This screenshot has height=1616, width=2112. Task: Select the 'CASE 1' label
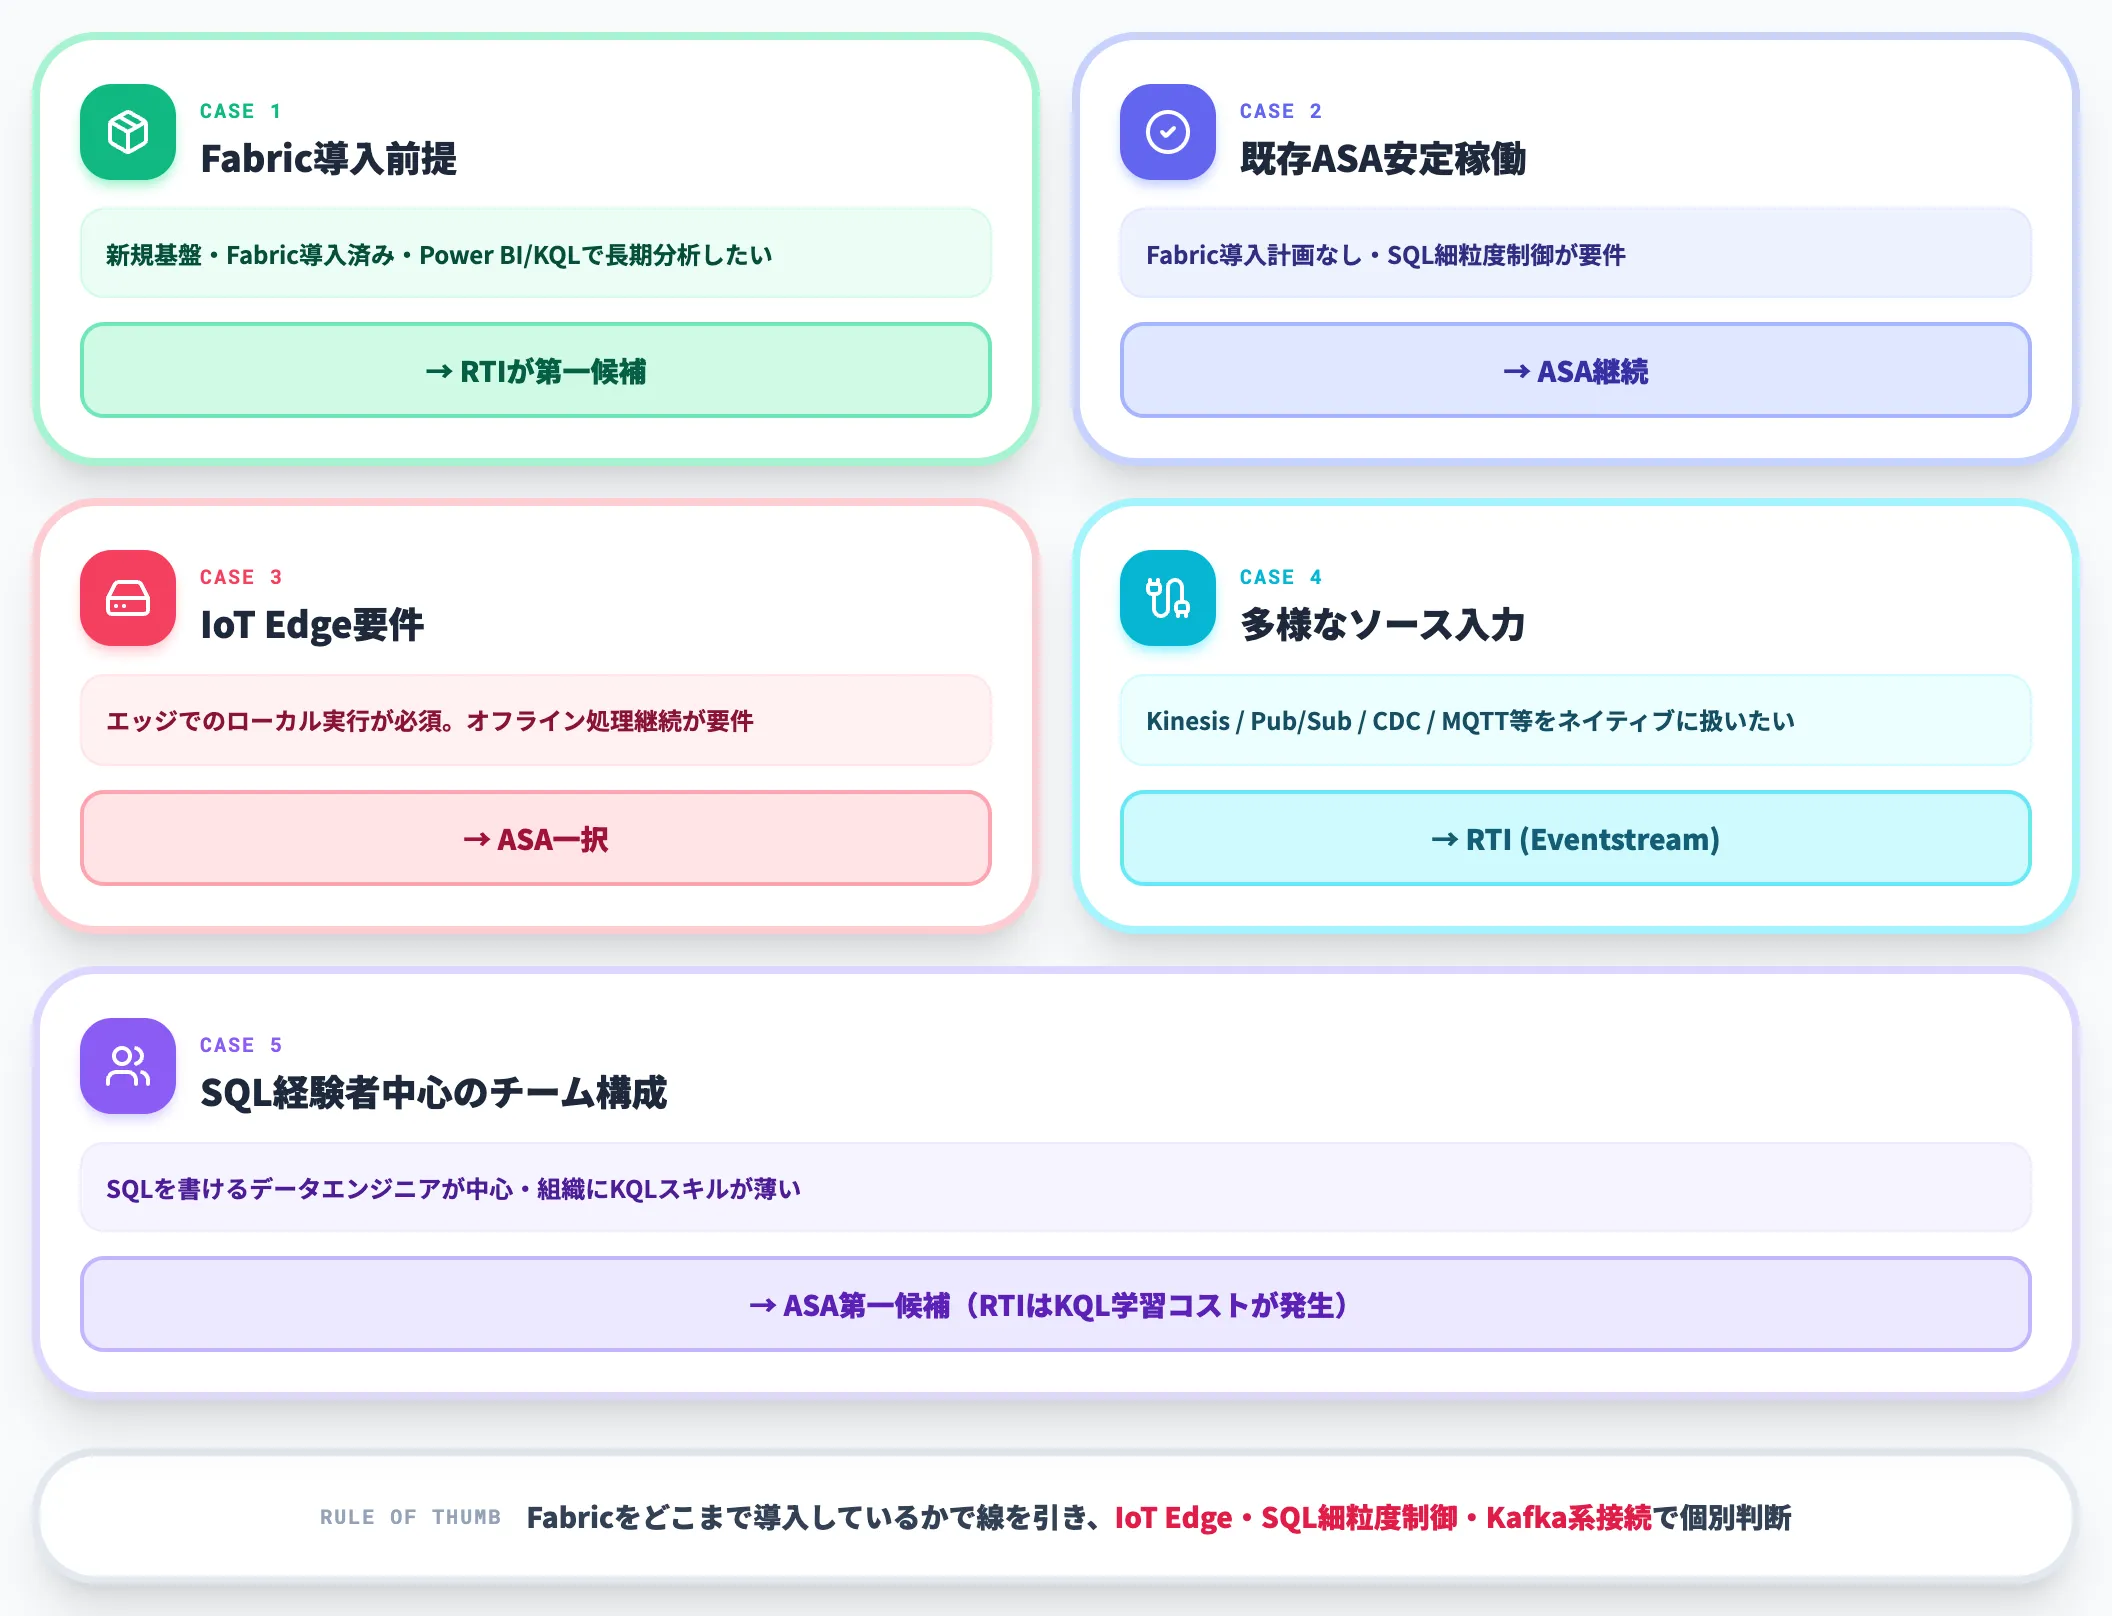pyautogui.click(x=241, y=111)
